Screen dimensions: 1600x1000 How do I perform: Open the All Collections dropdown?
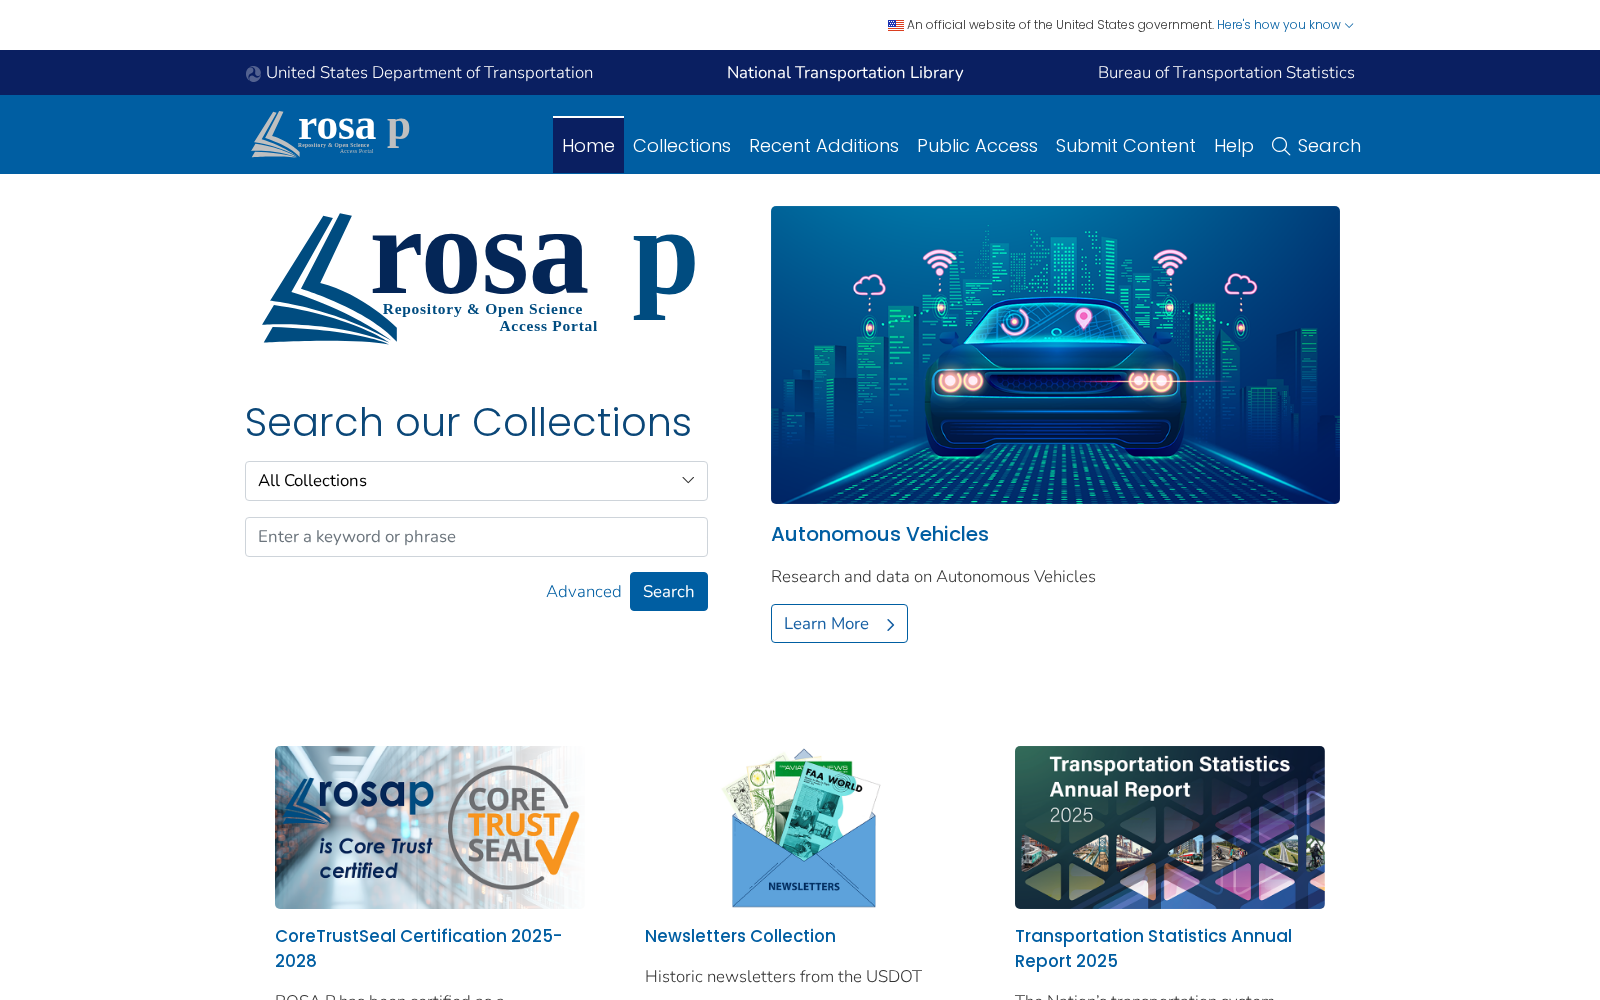pyautogui.click(x=476, y=481)
